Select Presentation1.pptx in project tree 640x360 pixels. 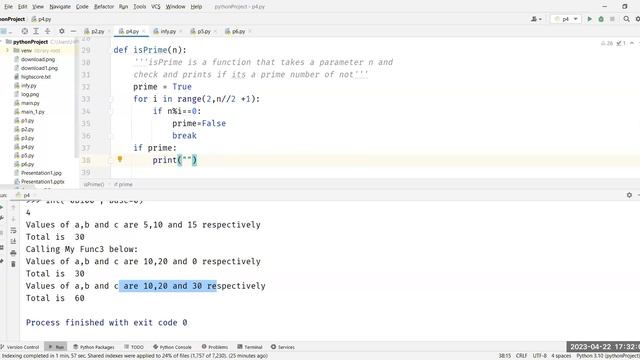(x=42, y=182)
